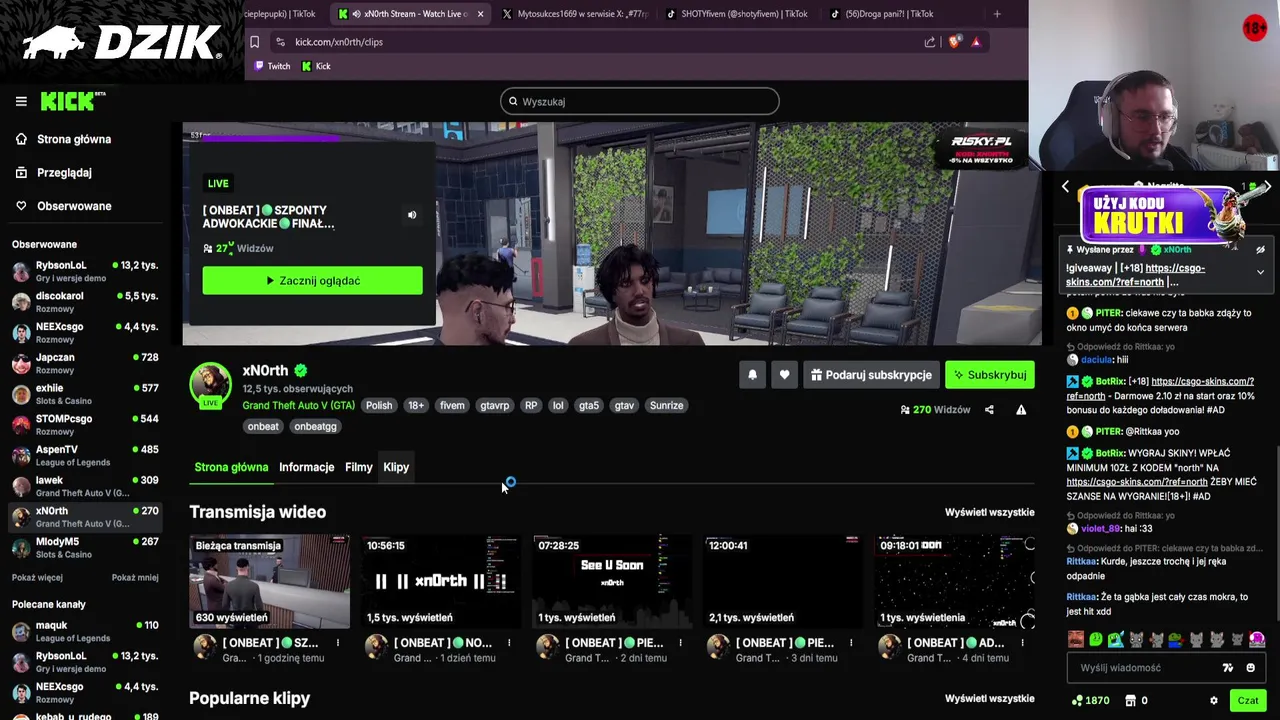1280x720 pixels.
Task: Show all in Transmisja wideo section
Action: coord(990,512)
